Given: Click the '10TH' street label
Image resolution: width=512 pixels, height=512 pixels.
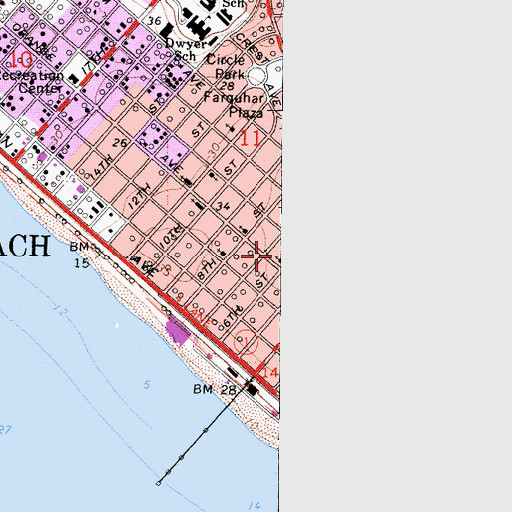Looking at the screenshot, I should pyautogui.click(x=171, y=237).
